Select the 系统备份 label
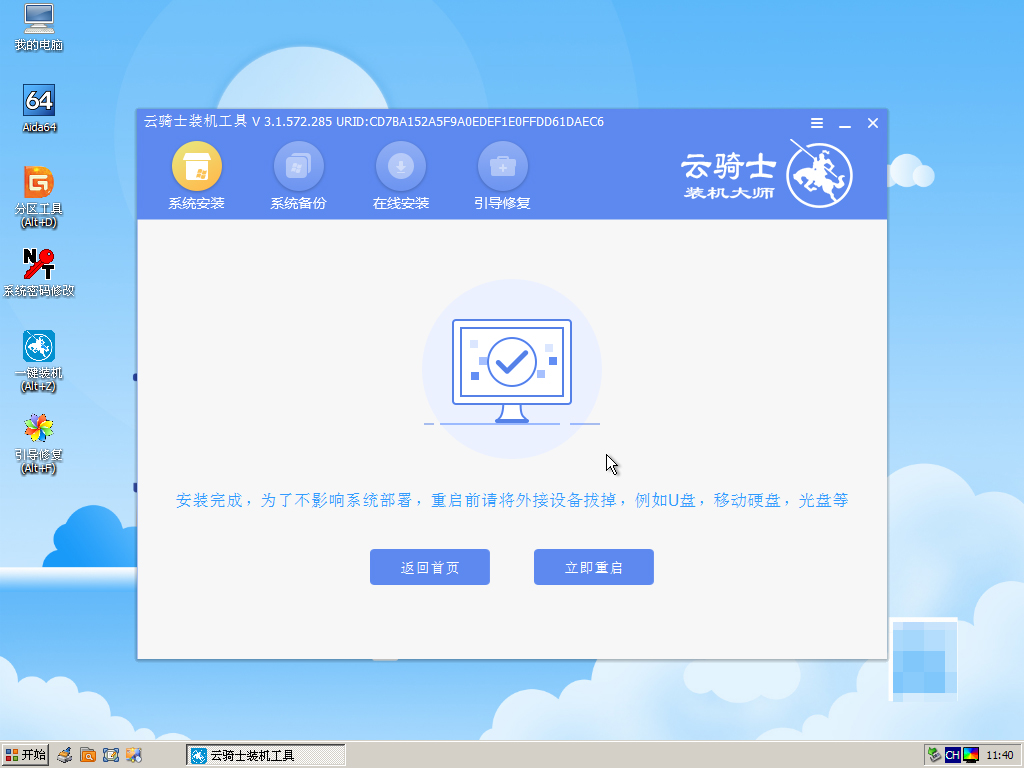The image size is (1024, 768). [x=298, y=203]
